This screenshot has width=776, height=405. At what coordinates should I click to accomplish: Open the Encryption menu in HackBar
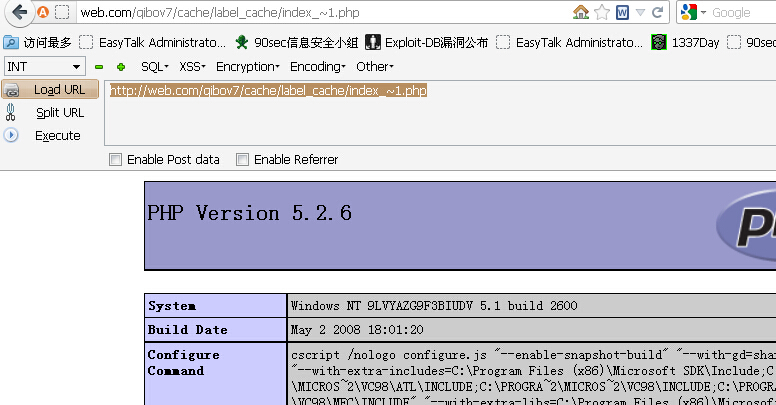(x=248, y=66)
